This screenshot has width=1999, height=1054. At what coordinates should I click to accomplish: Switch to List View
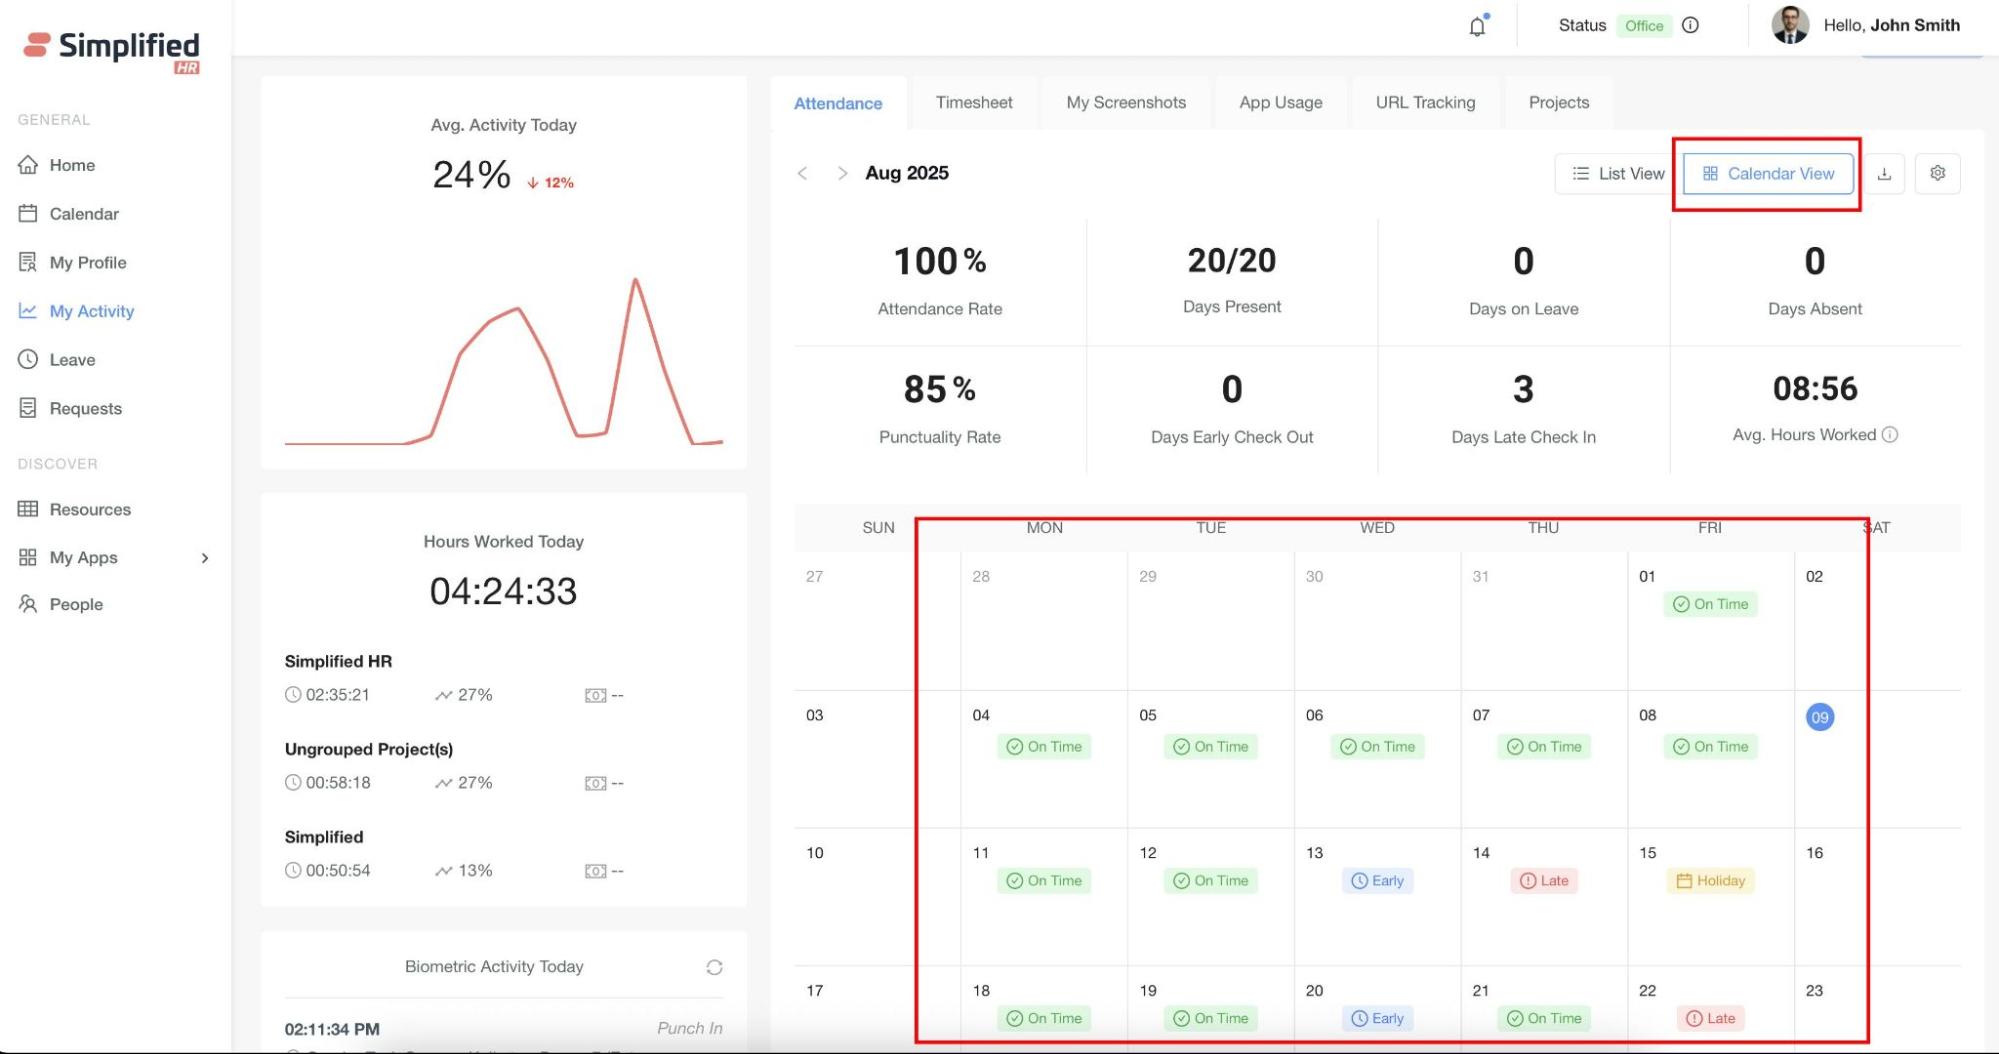tap(1617, 174)
